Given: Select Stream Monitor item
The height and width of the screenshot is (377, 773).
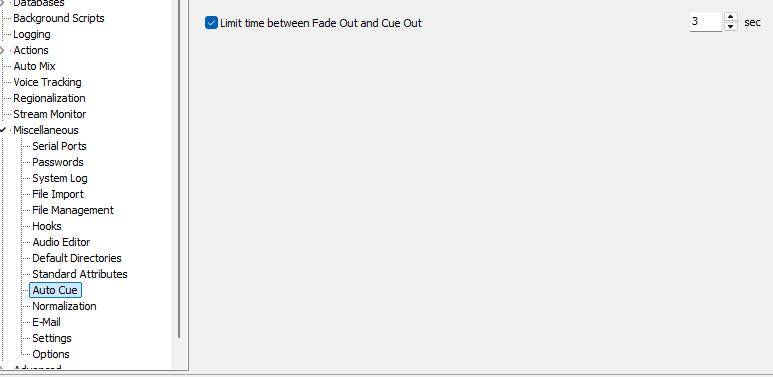Looking at the screenshot, I should pos(50,114).
